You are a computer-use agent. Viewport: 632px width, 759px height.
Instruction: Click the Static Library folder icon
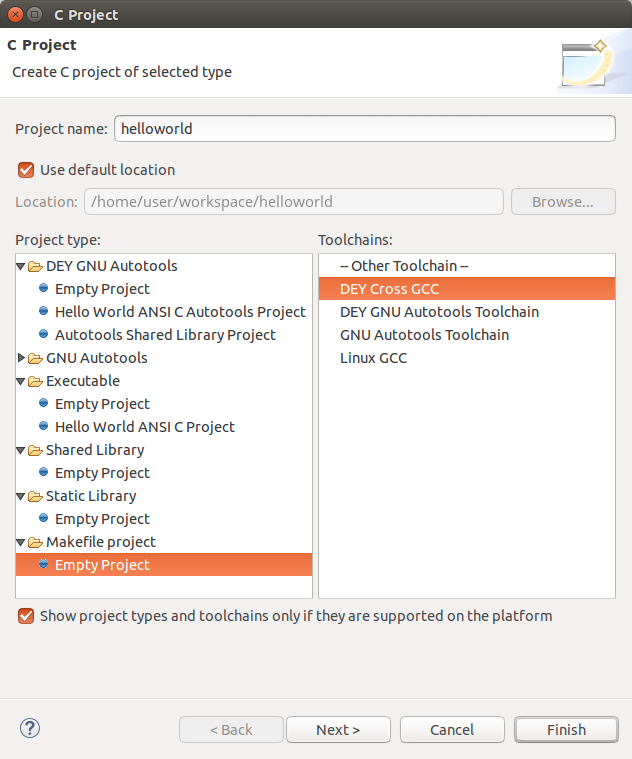point(36,496)
